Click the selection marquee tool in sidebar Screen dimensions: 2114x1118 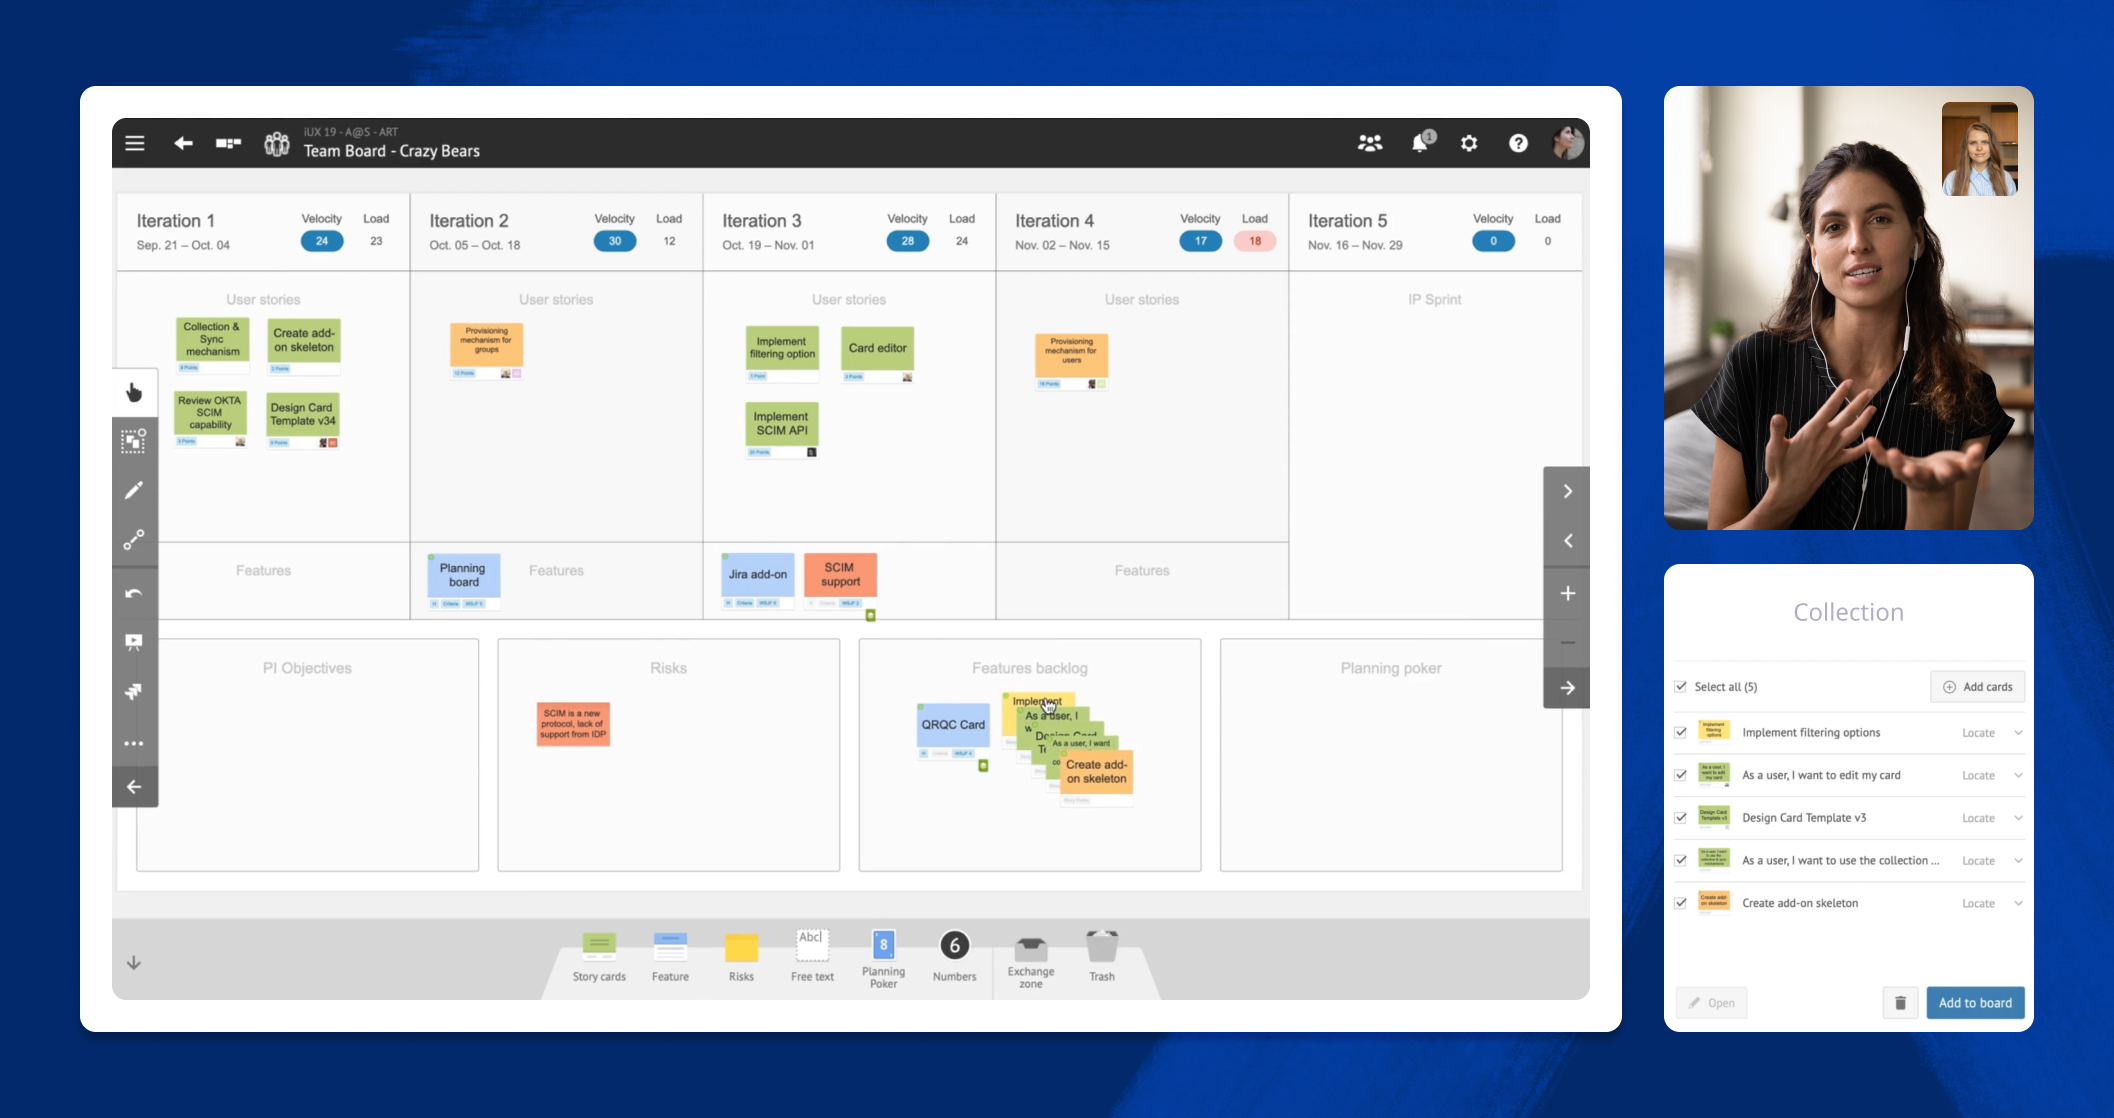[136, 443]
